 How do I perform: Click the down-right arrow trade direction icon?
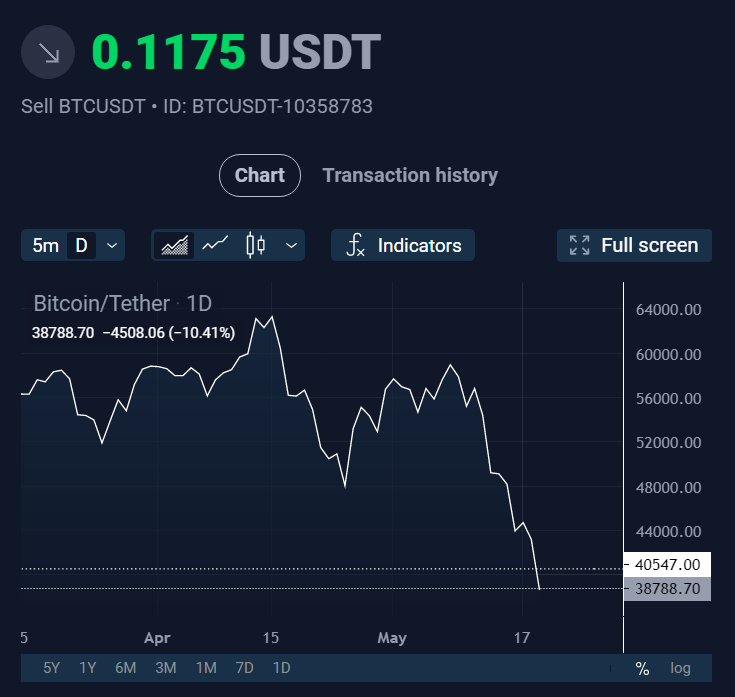click(48, 52)
